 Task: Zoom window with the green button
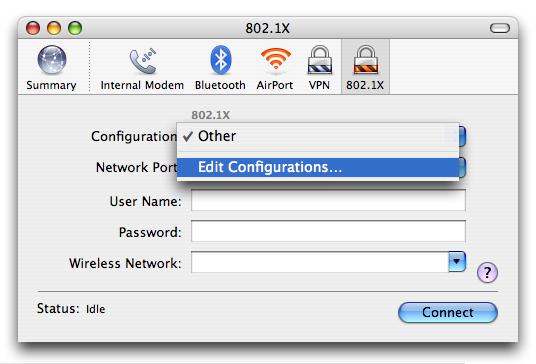pyautogui.click(x=75, y=28)
